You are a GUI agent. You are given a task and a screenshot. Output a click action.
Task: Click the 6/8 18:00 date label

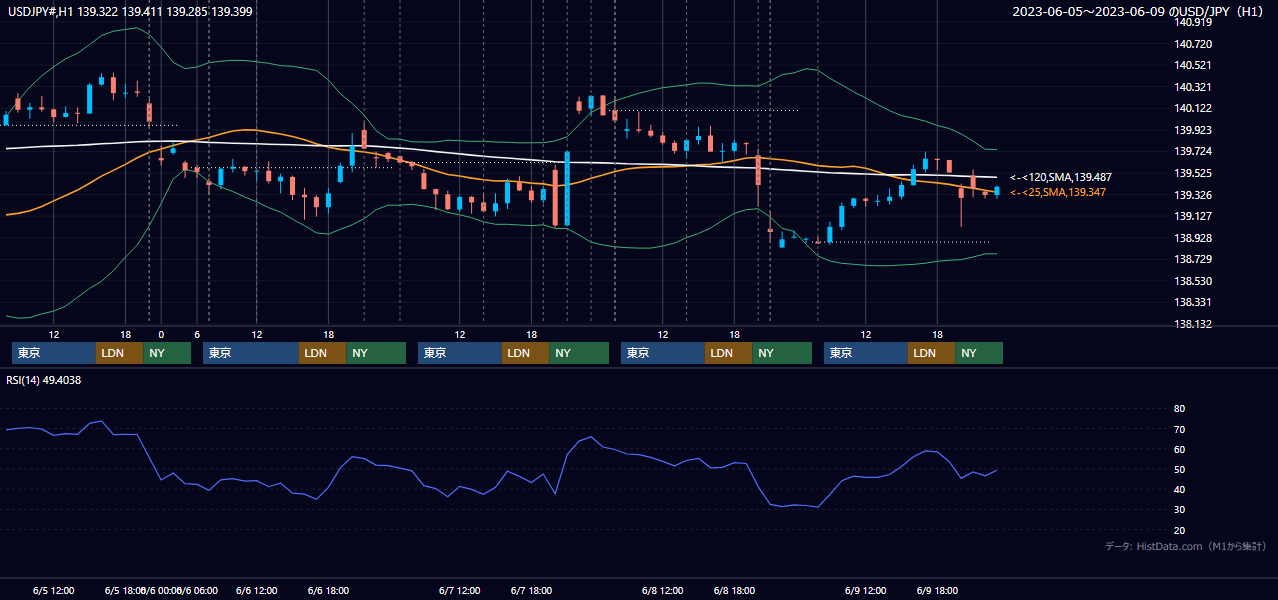click(734, 591)
